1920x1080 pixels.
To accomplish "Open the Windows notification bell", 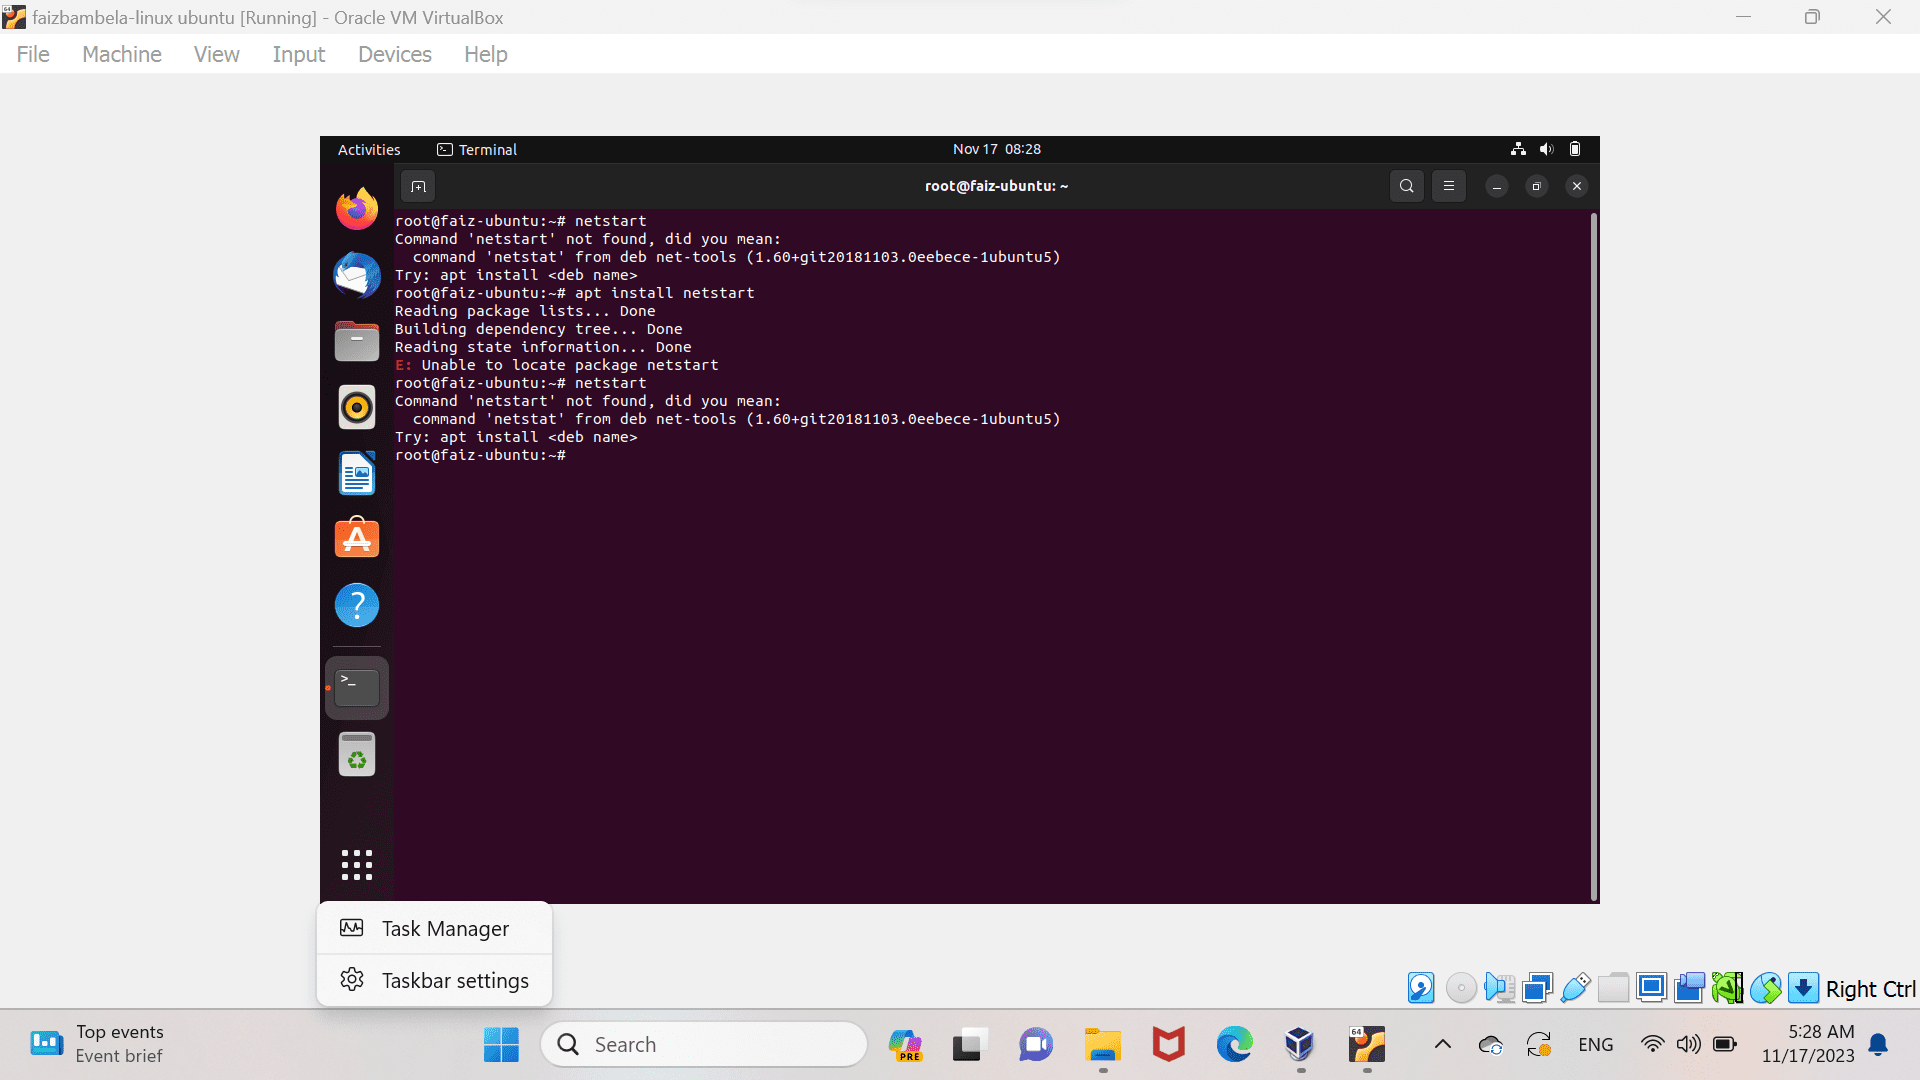I will pos(1879,1045).
